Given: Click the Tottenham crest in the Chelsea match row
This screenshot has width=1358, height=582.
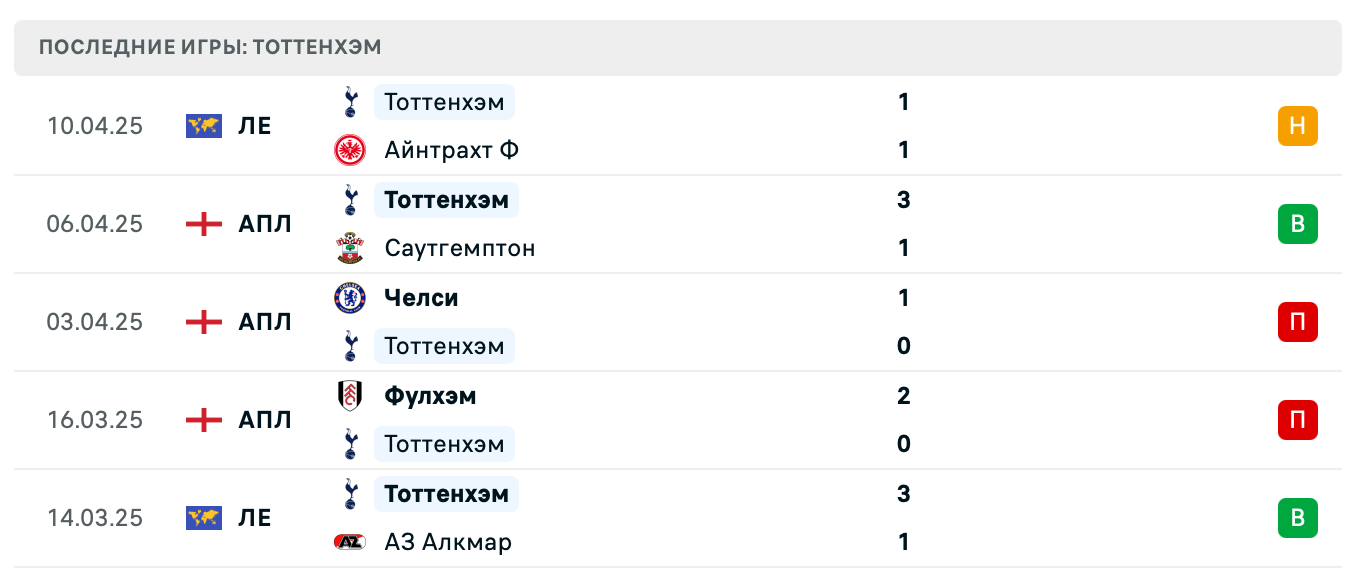Looking at the screenshot, I should 350,345.
